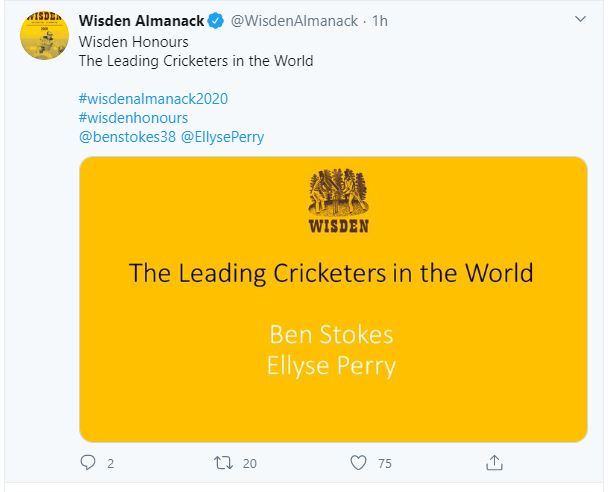The height and width of the screenshot is (492, 613).
Task: Open the @WisdenAlmanack handle
Action: pyautogui.click(x=294, y=21)
